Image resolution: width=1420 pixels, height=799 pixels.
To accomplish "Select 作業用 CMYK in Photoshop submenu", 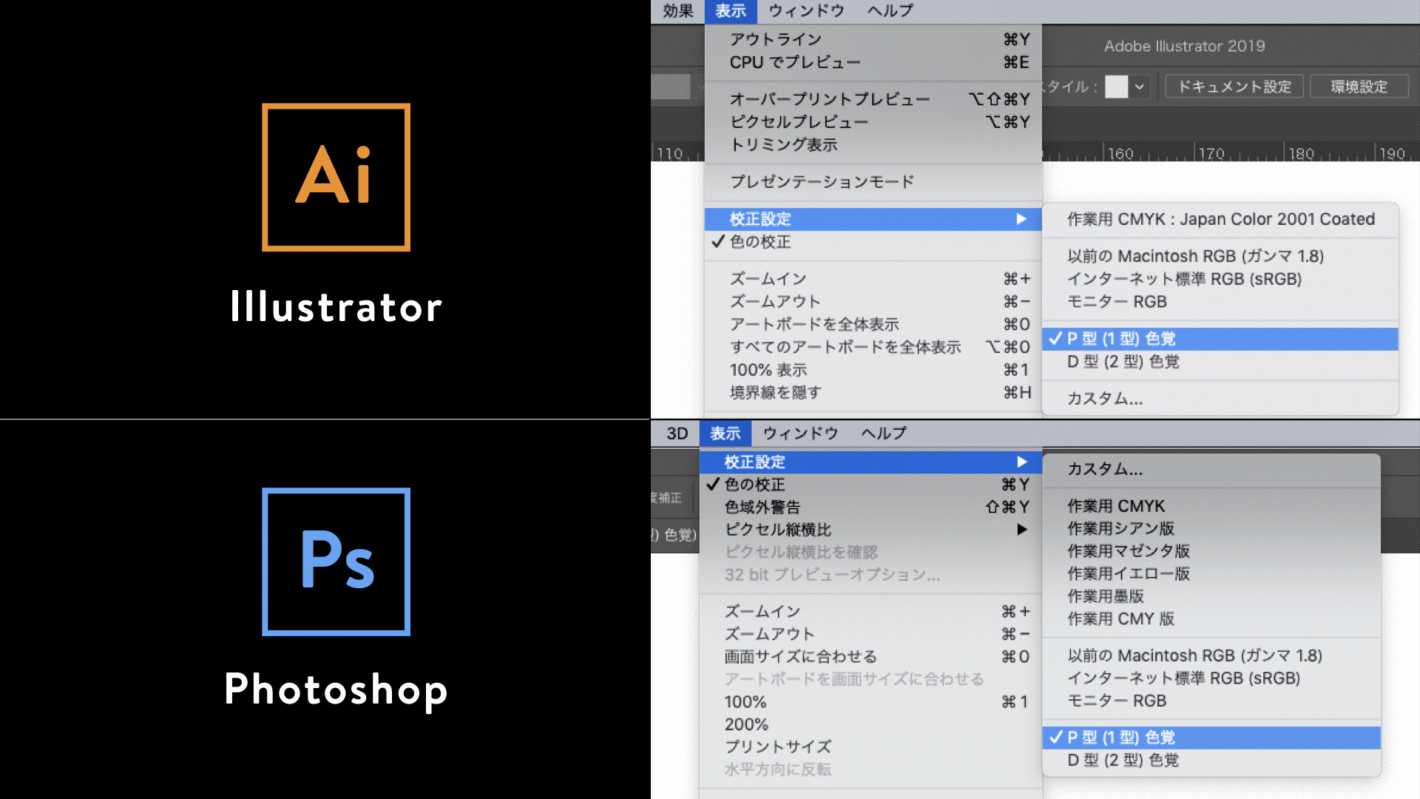I will coord(1212,506).
